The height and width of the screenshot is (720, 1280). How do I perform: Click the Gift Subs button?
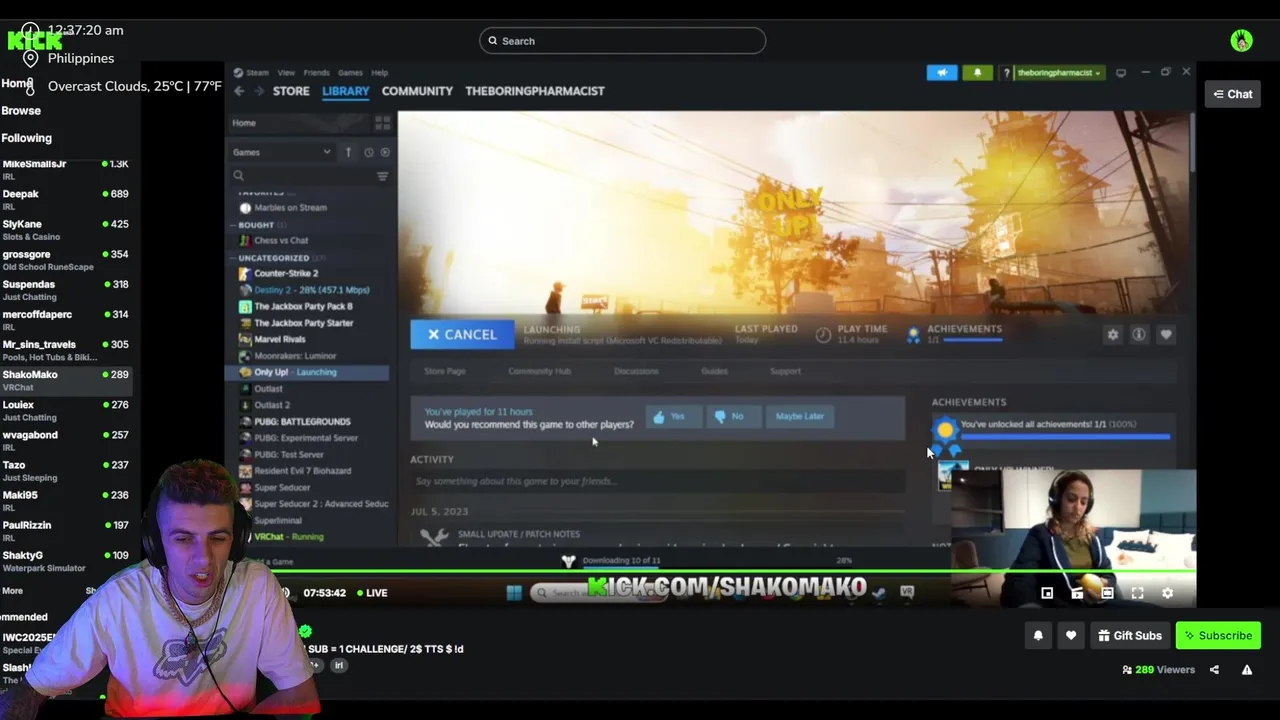point(1130,636)
